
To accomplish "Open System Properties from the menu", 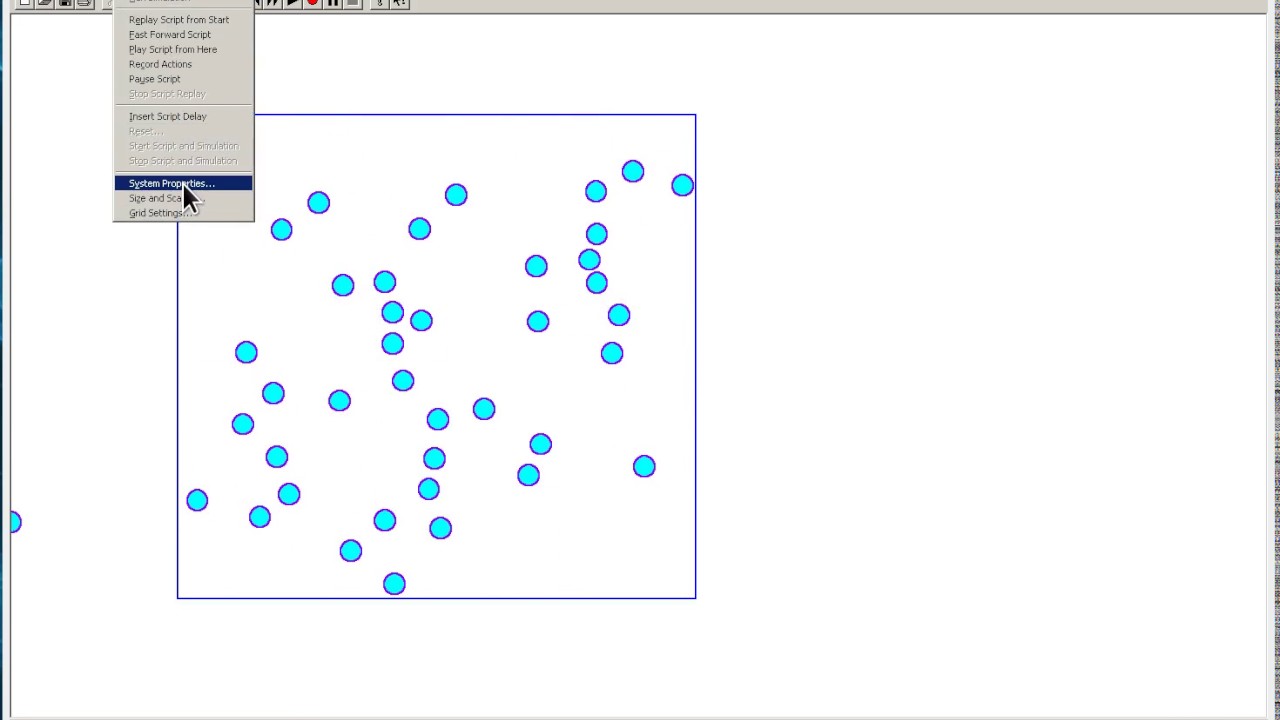I will (183, 184).
